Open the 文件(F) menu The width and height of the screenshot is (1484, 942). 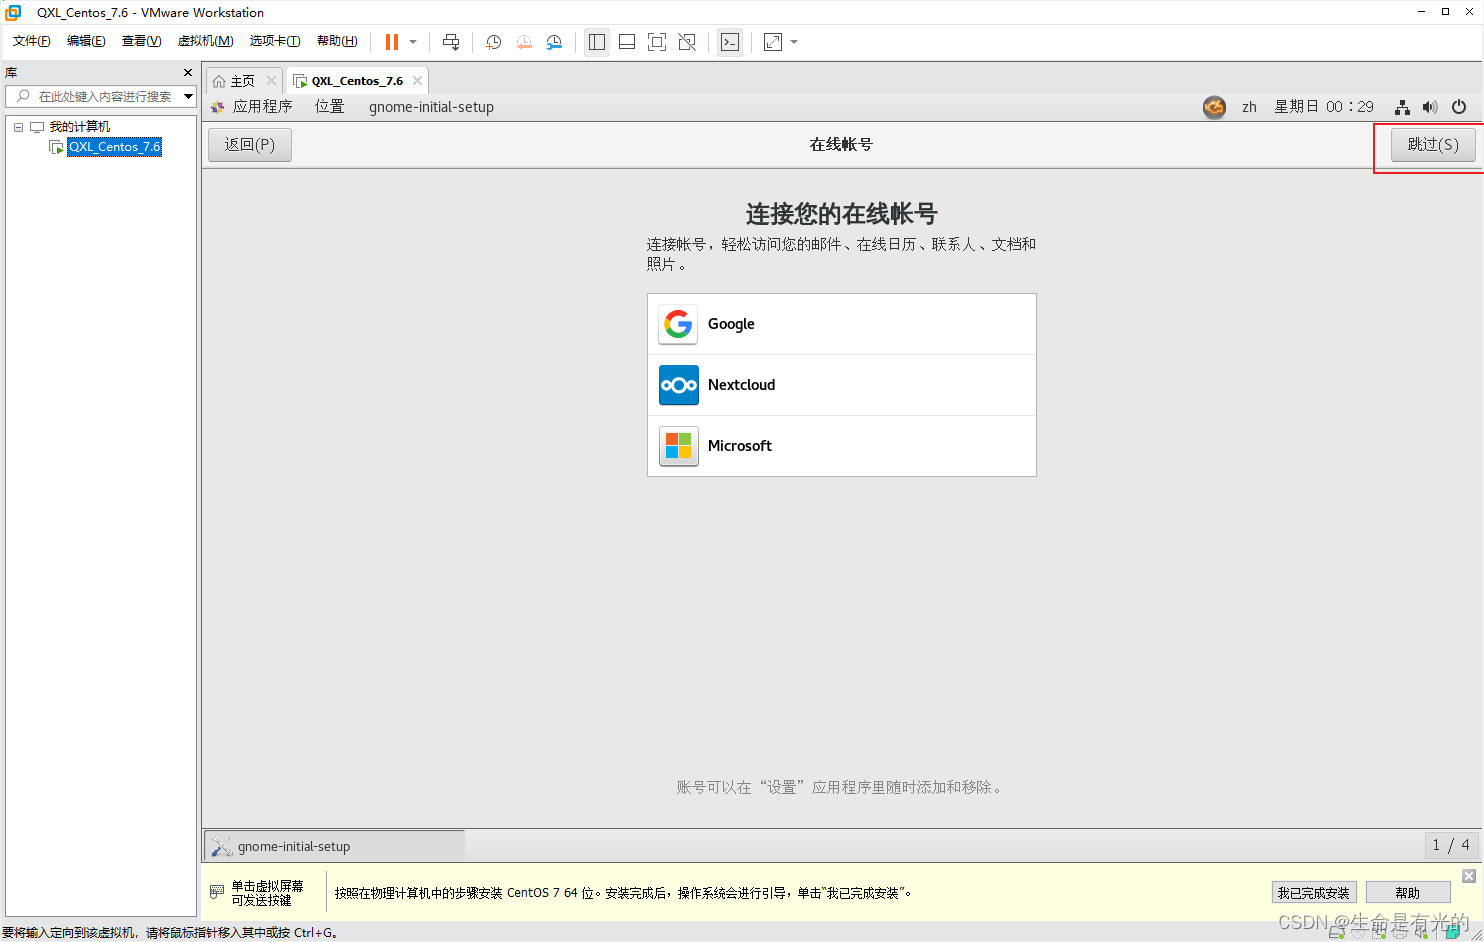coord(32,41)
